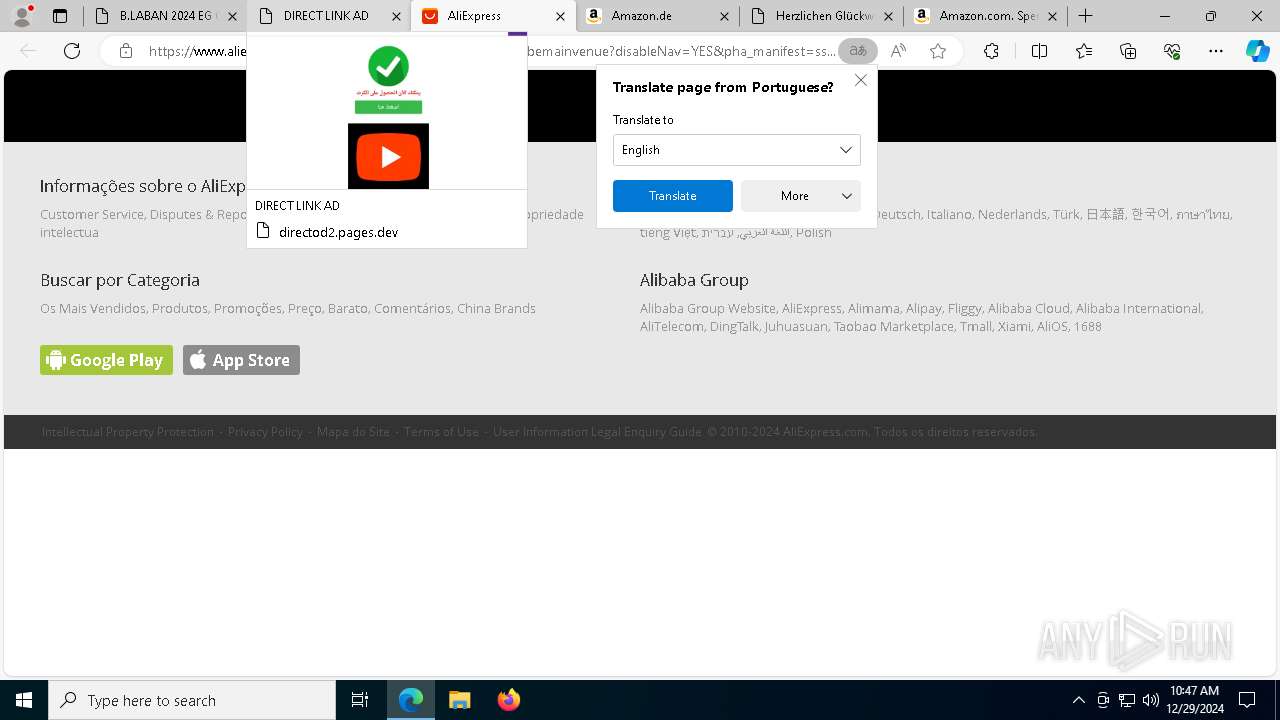Switch to Herzlichen Glückwunsch tab

click(820, 16)
